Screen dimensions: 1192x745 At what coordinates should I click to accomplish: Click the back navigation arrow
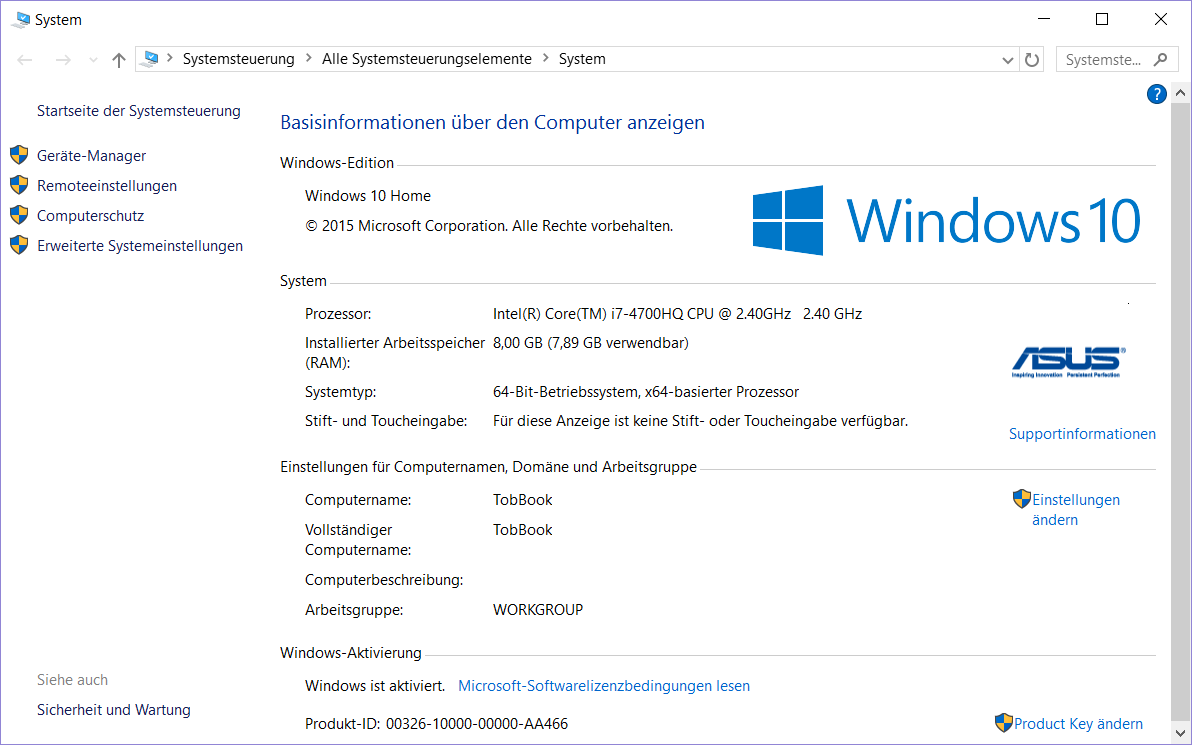(x=24, y=60)
